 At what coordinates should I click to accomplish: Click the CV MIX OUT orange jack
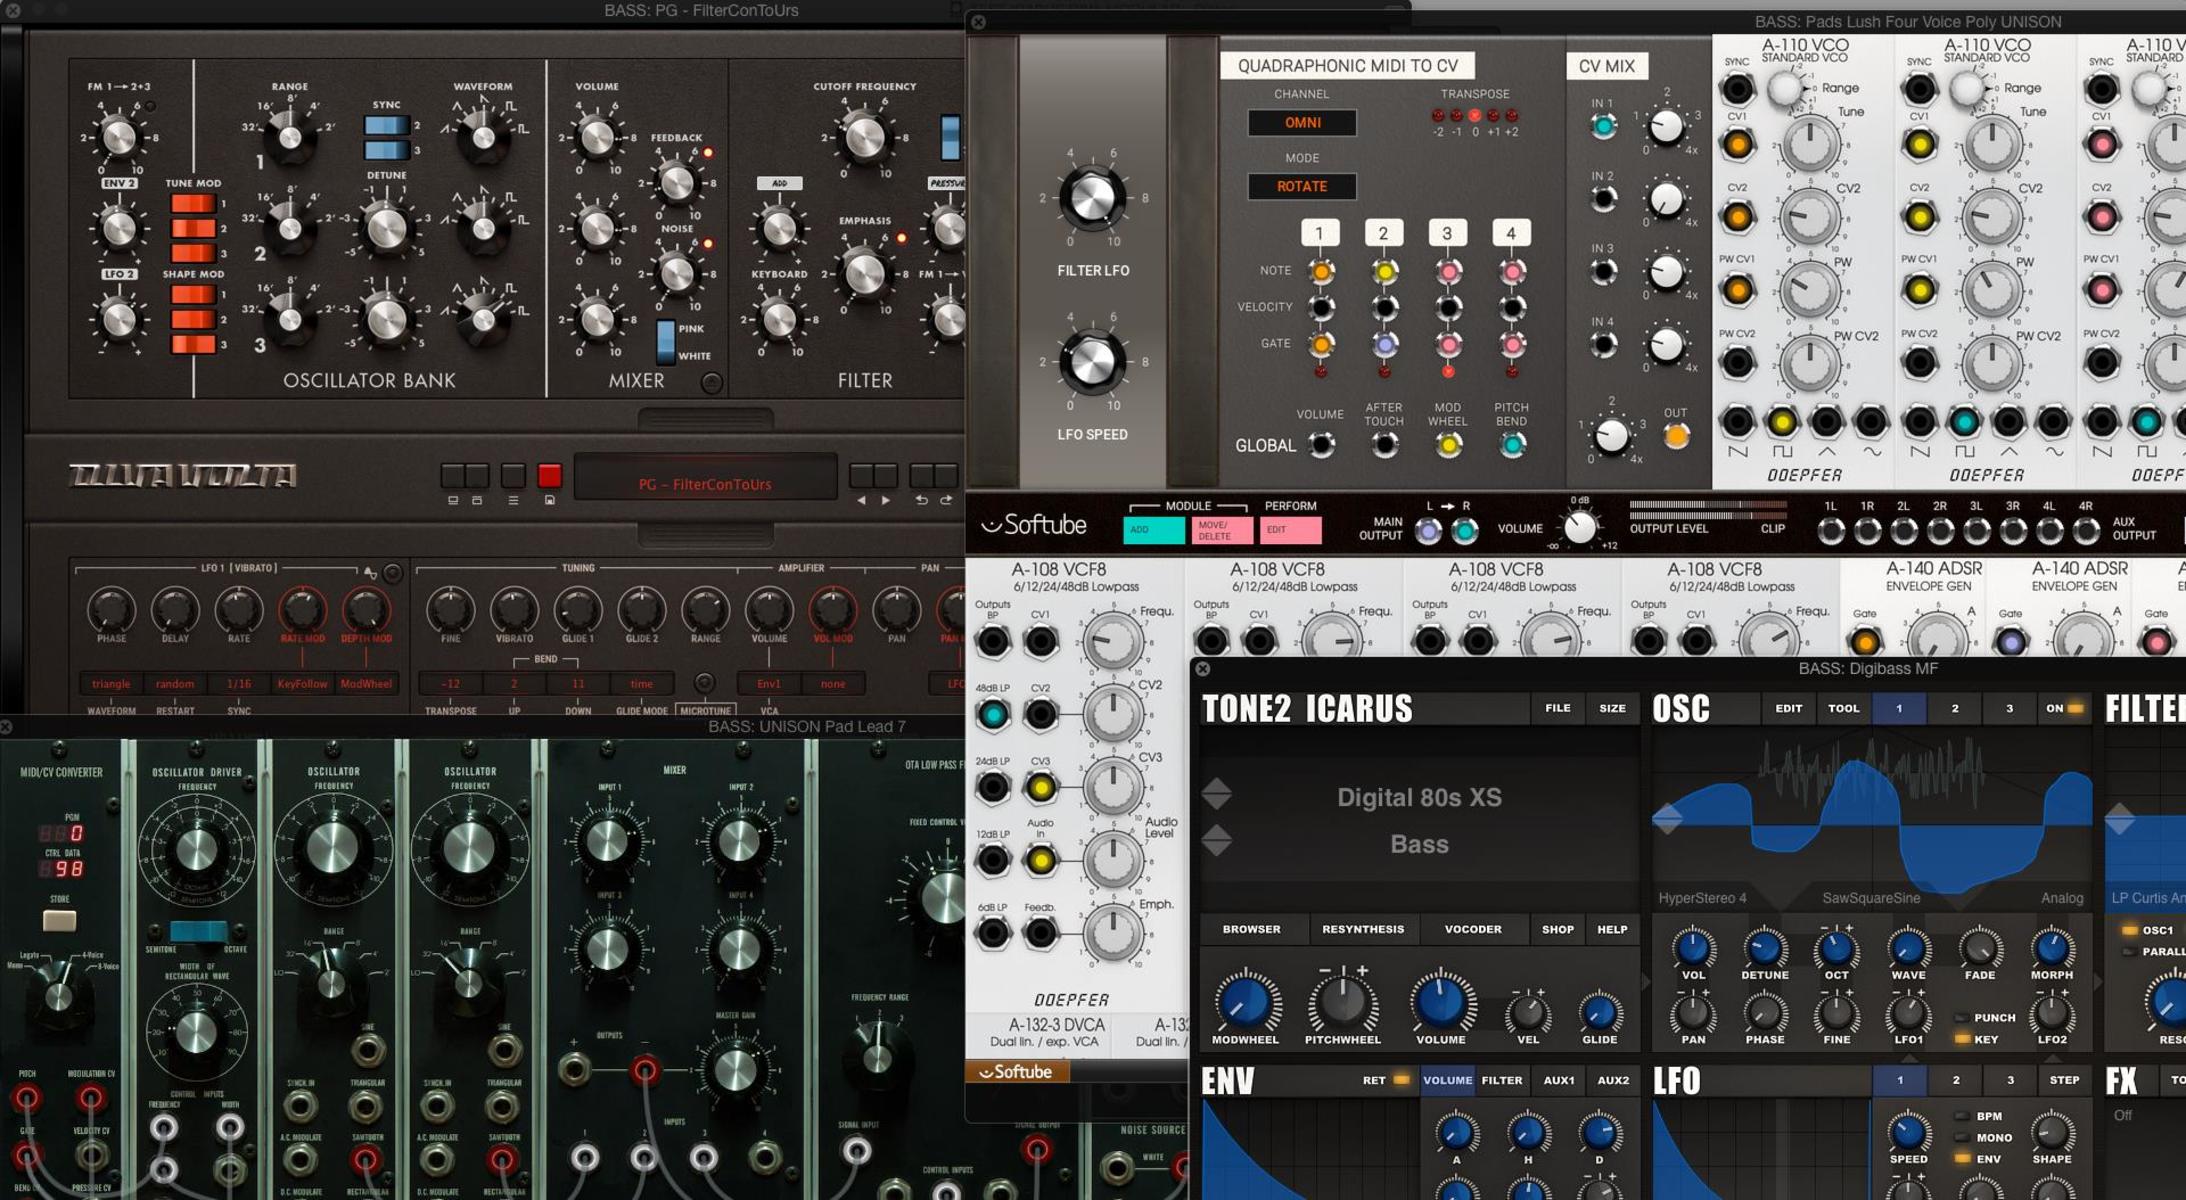point(1676,437)
